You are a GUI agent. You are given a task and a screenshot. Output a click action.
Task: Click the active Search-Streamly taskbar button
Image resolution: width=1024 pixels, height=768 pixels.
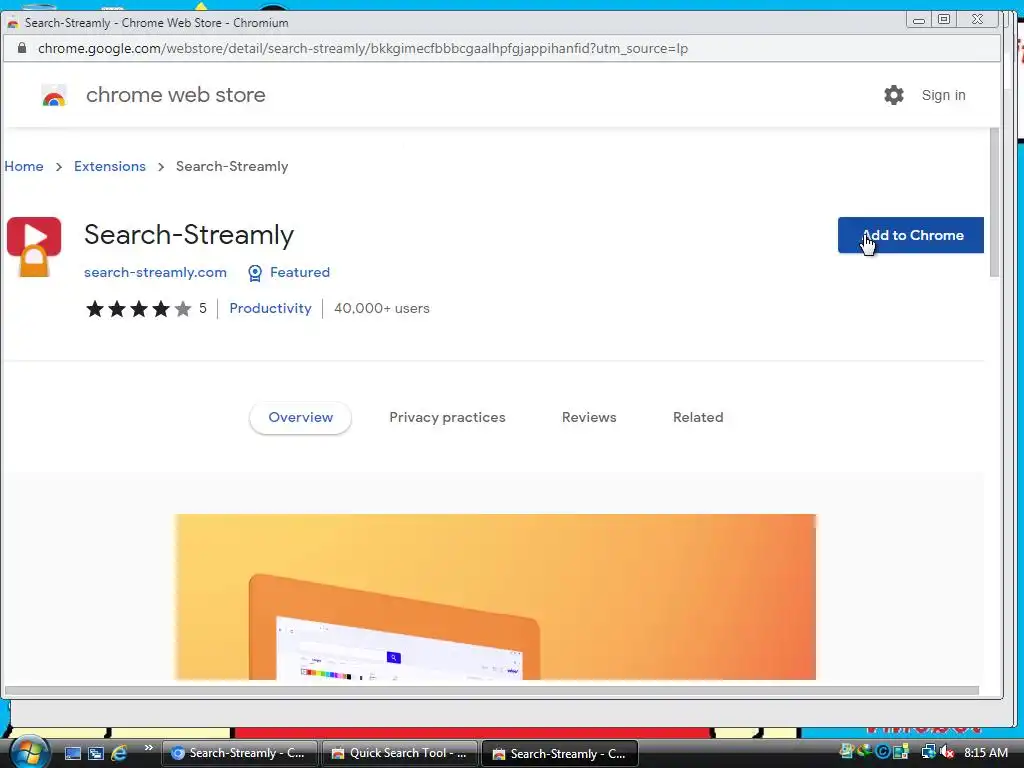(x=560, y=754)
